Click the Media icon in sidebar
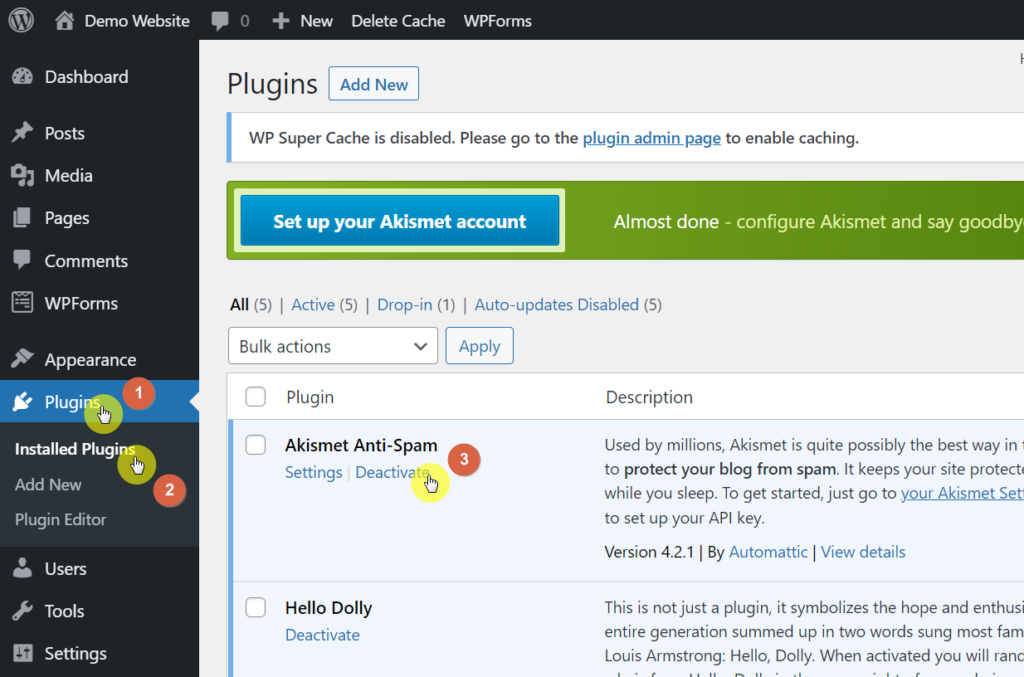Image resolution: width=1024 pixels, height=677 pixels. click(x=22, y=175)
